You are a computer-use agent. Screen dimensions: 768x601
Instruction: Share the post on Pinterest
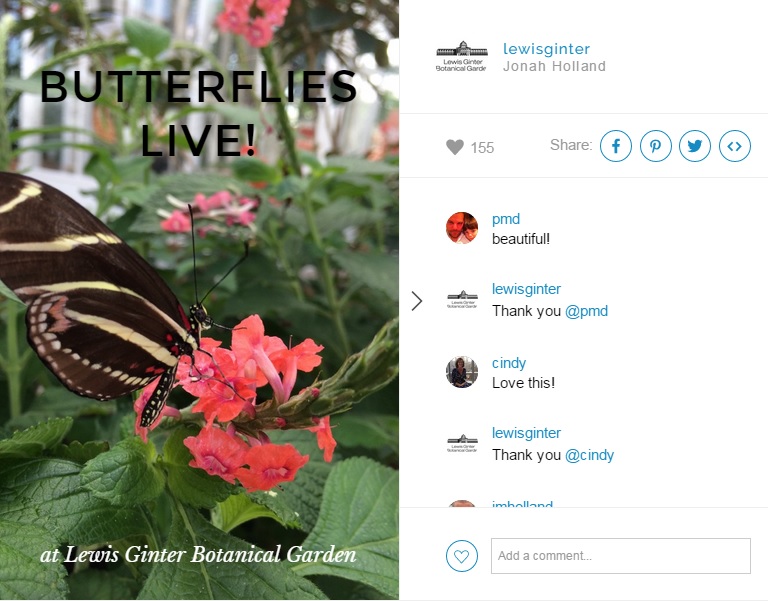656,146
